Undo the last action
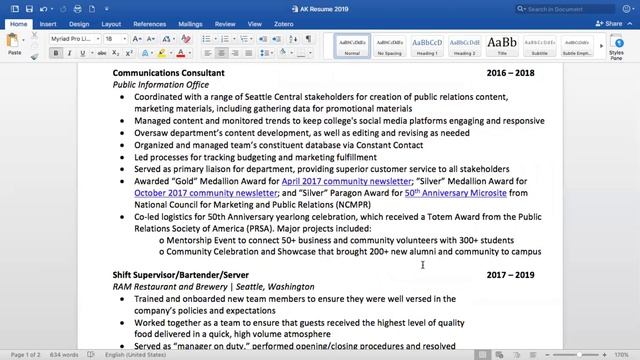 tap(43, 9)
